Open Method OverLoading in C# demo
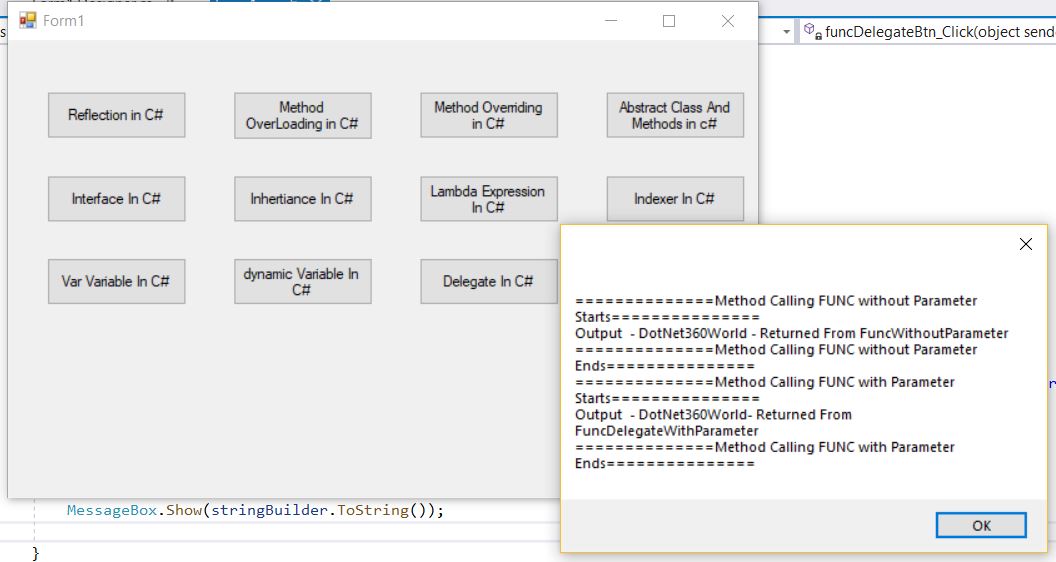Viewport: 1056px width, 562px height. click(302, 115)
